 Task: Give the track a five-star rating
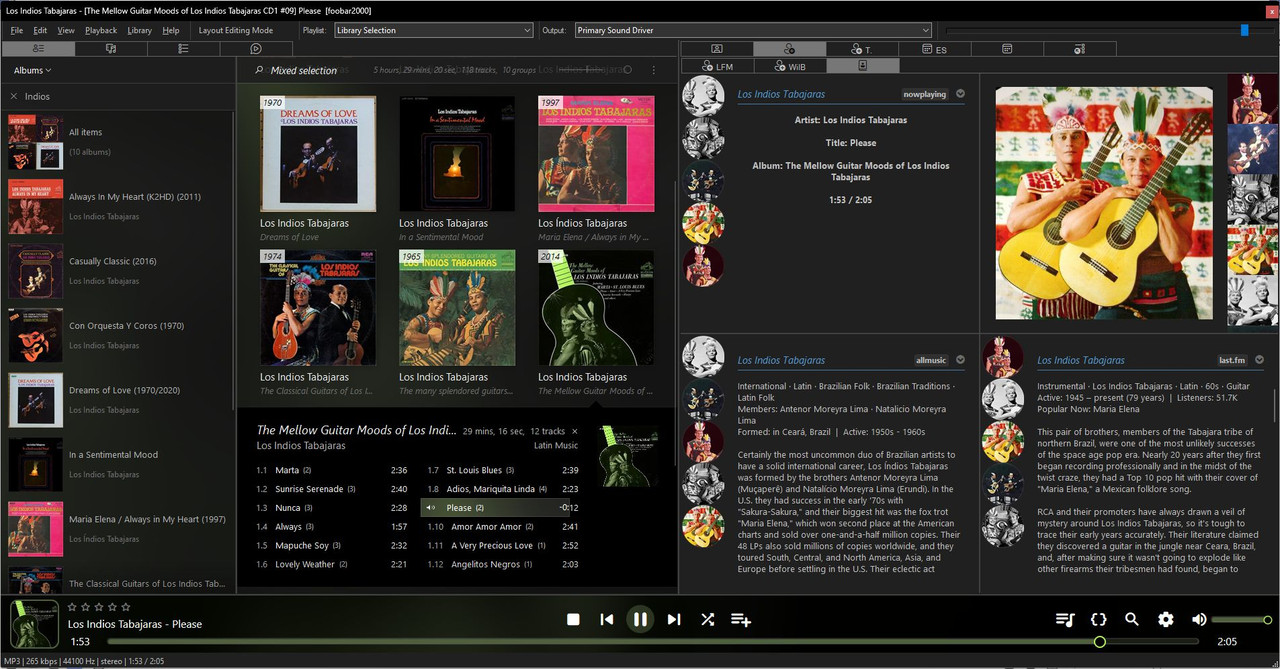click(x=126, y=607)
